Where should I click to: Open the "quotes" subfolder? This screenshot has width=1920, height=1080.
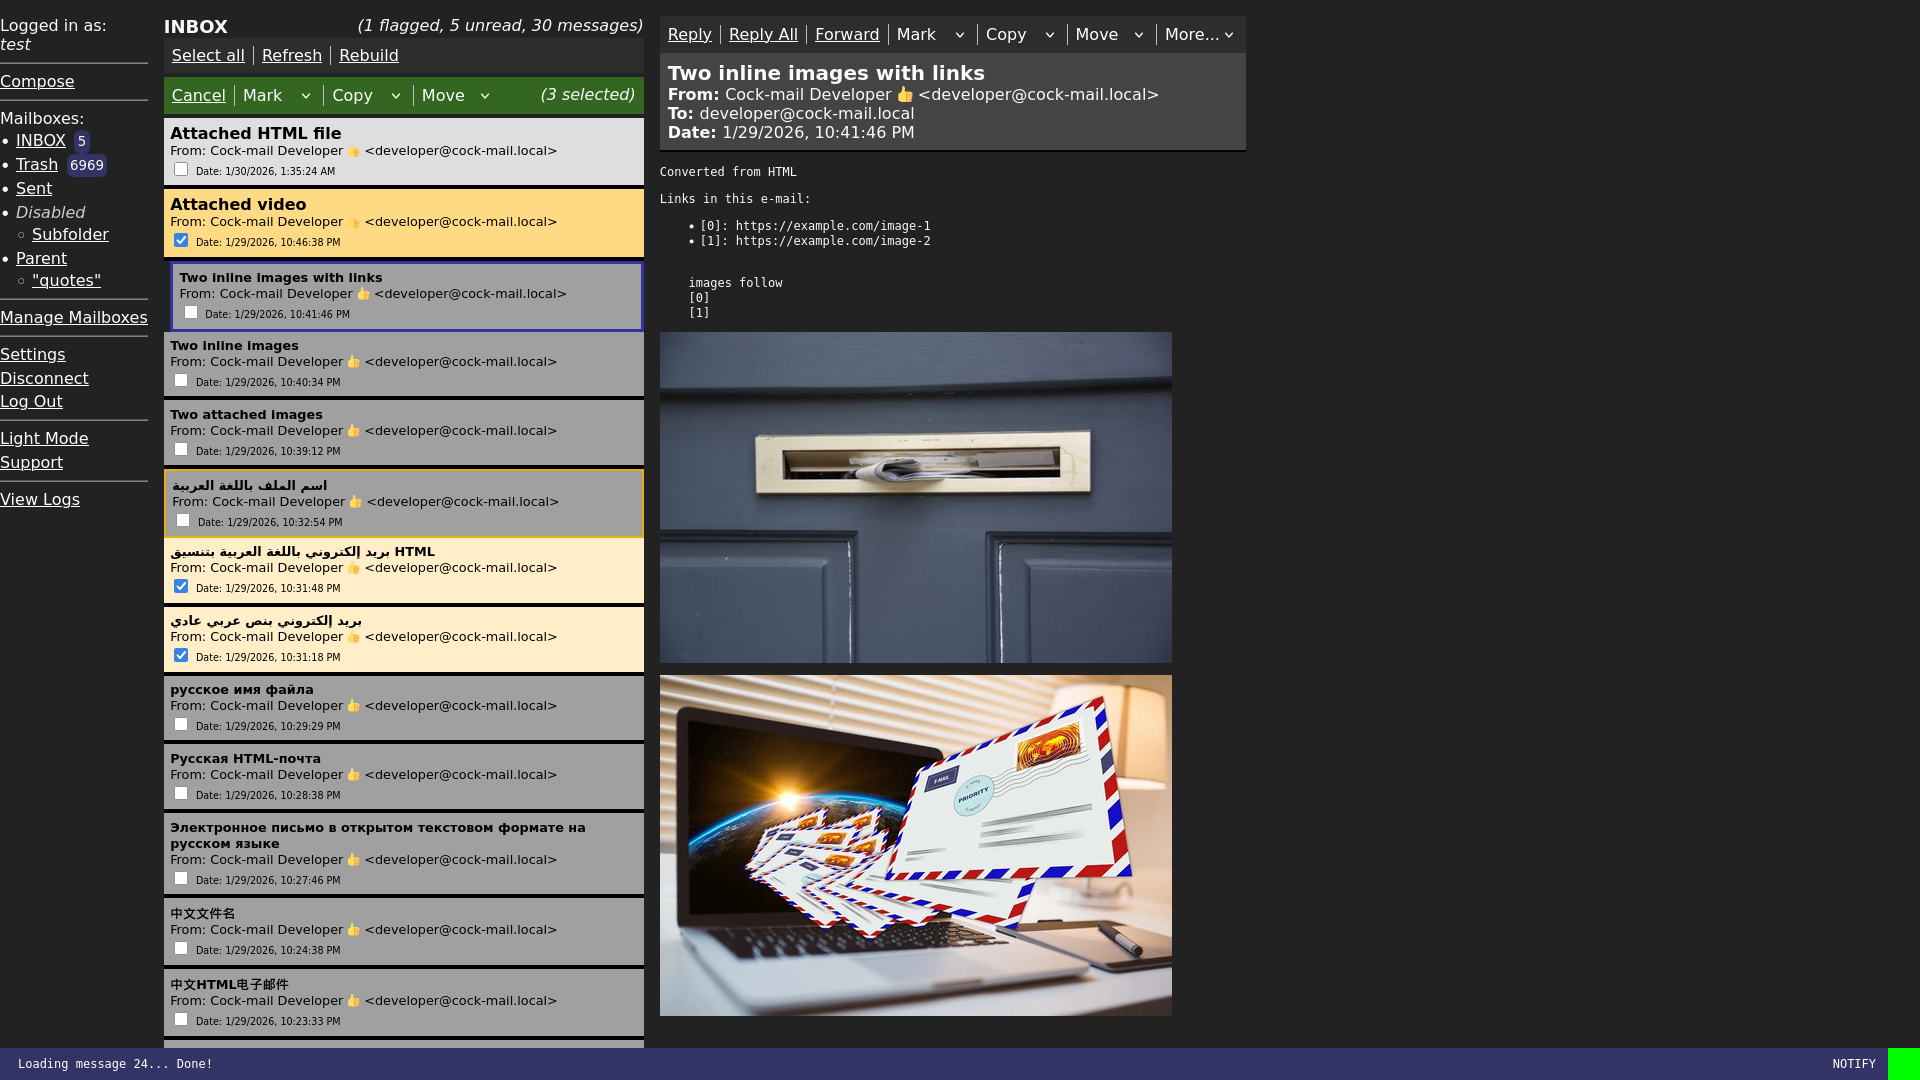point(66,280)
